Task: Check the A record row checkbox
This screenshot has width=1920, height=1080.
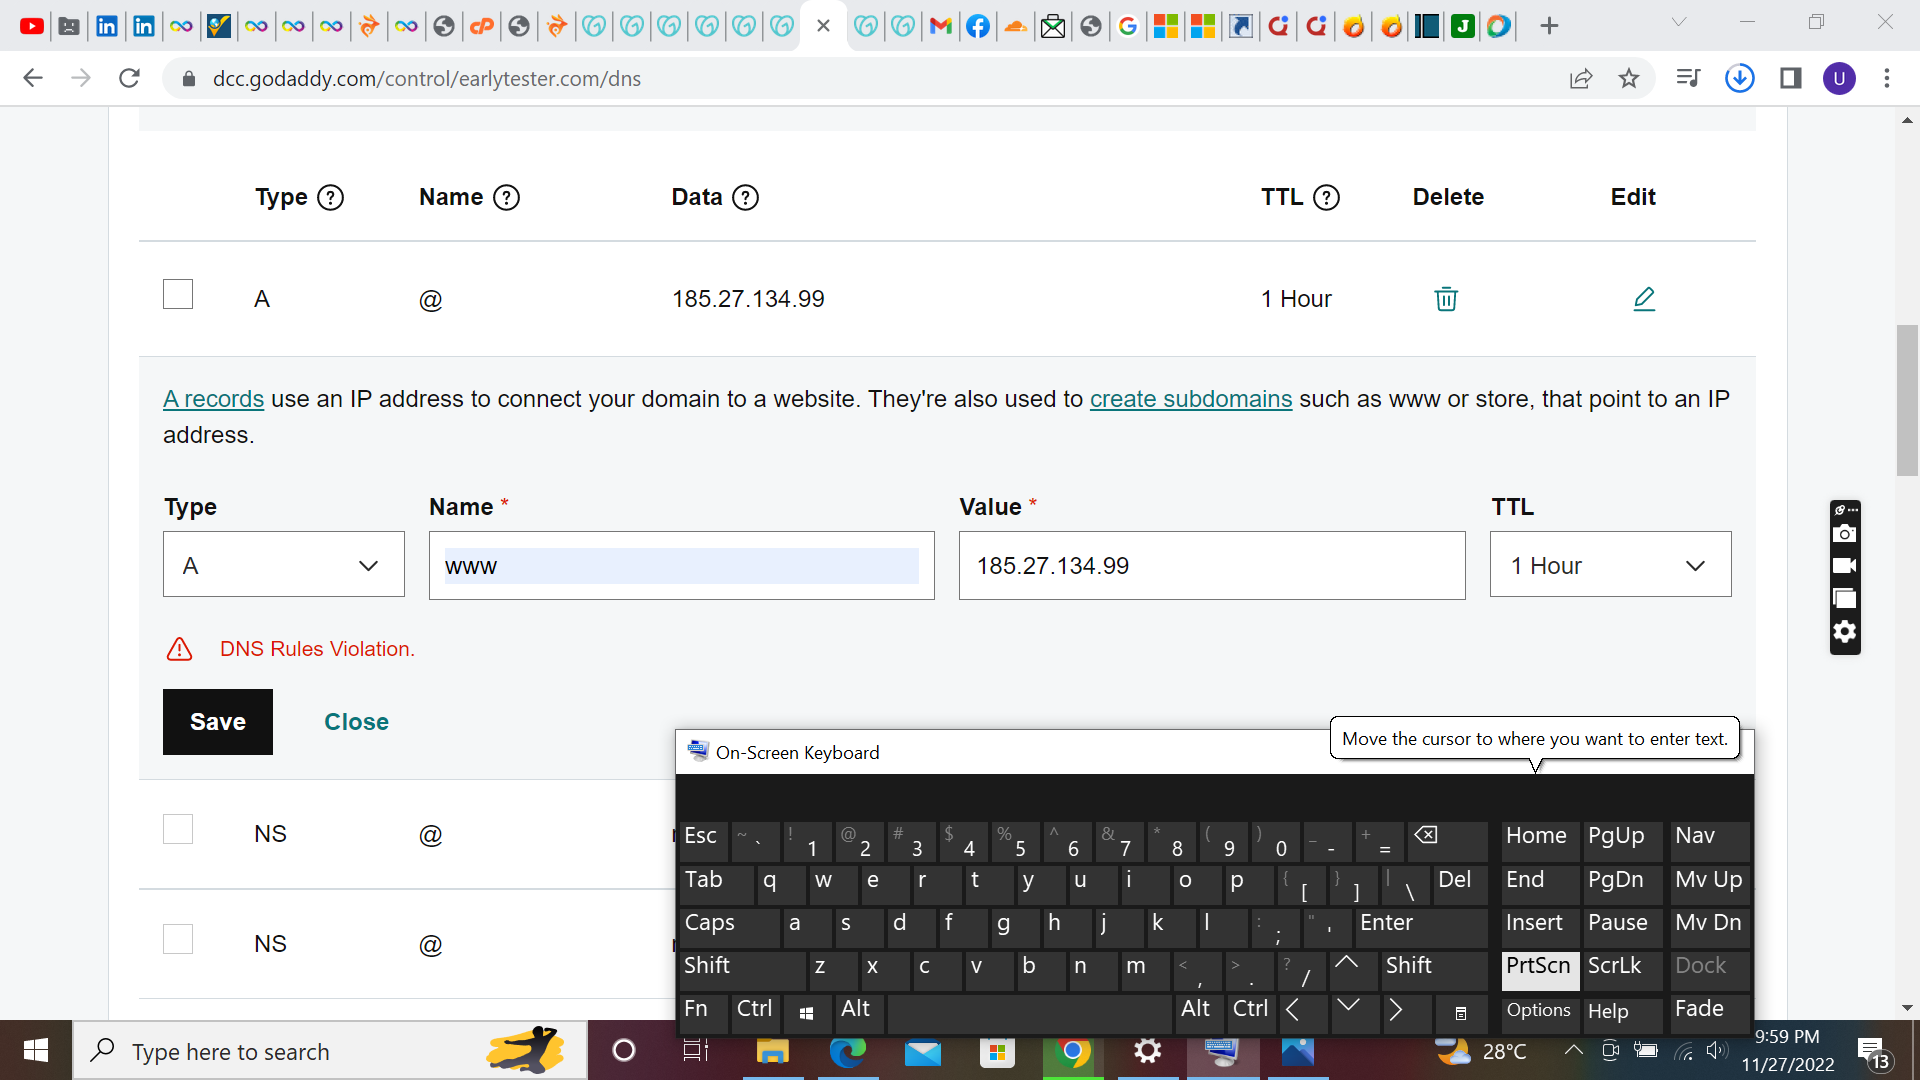Action: 178,294
